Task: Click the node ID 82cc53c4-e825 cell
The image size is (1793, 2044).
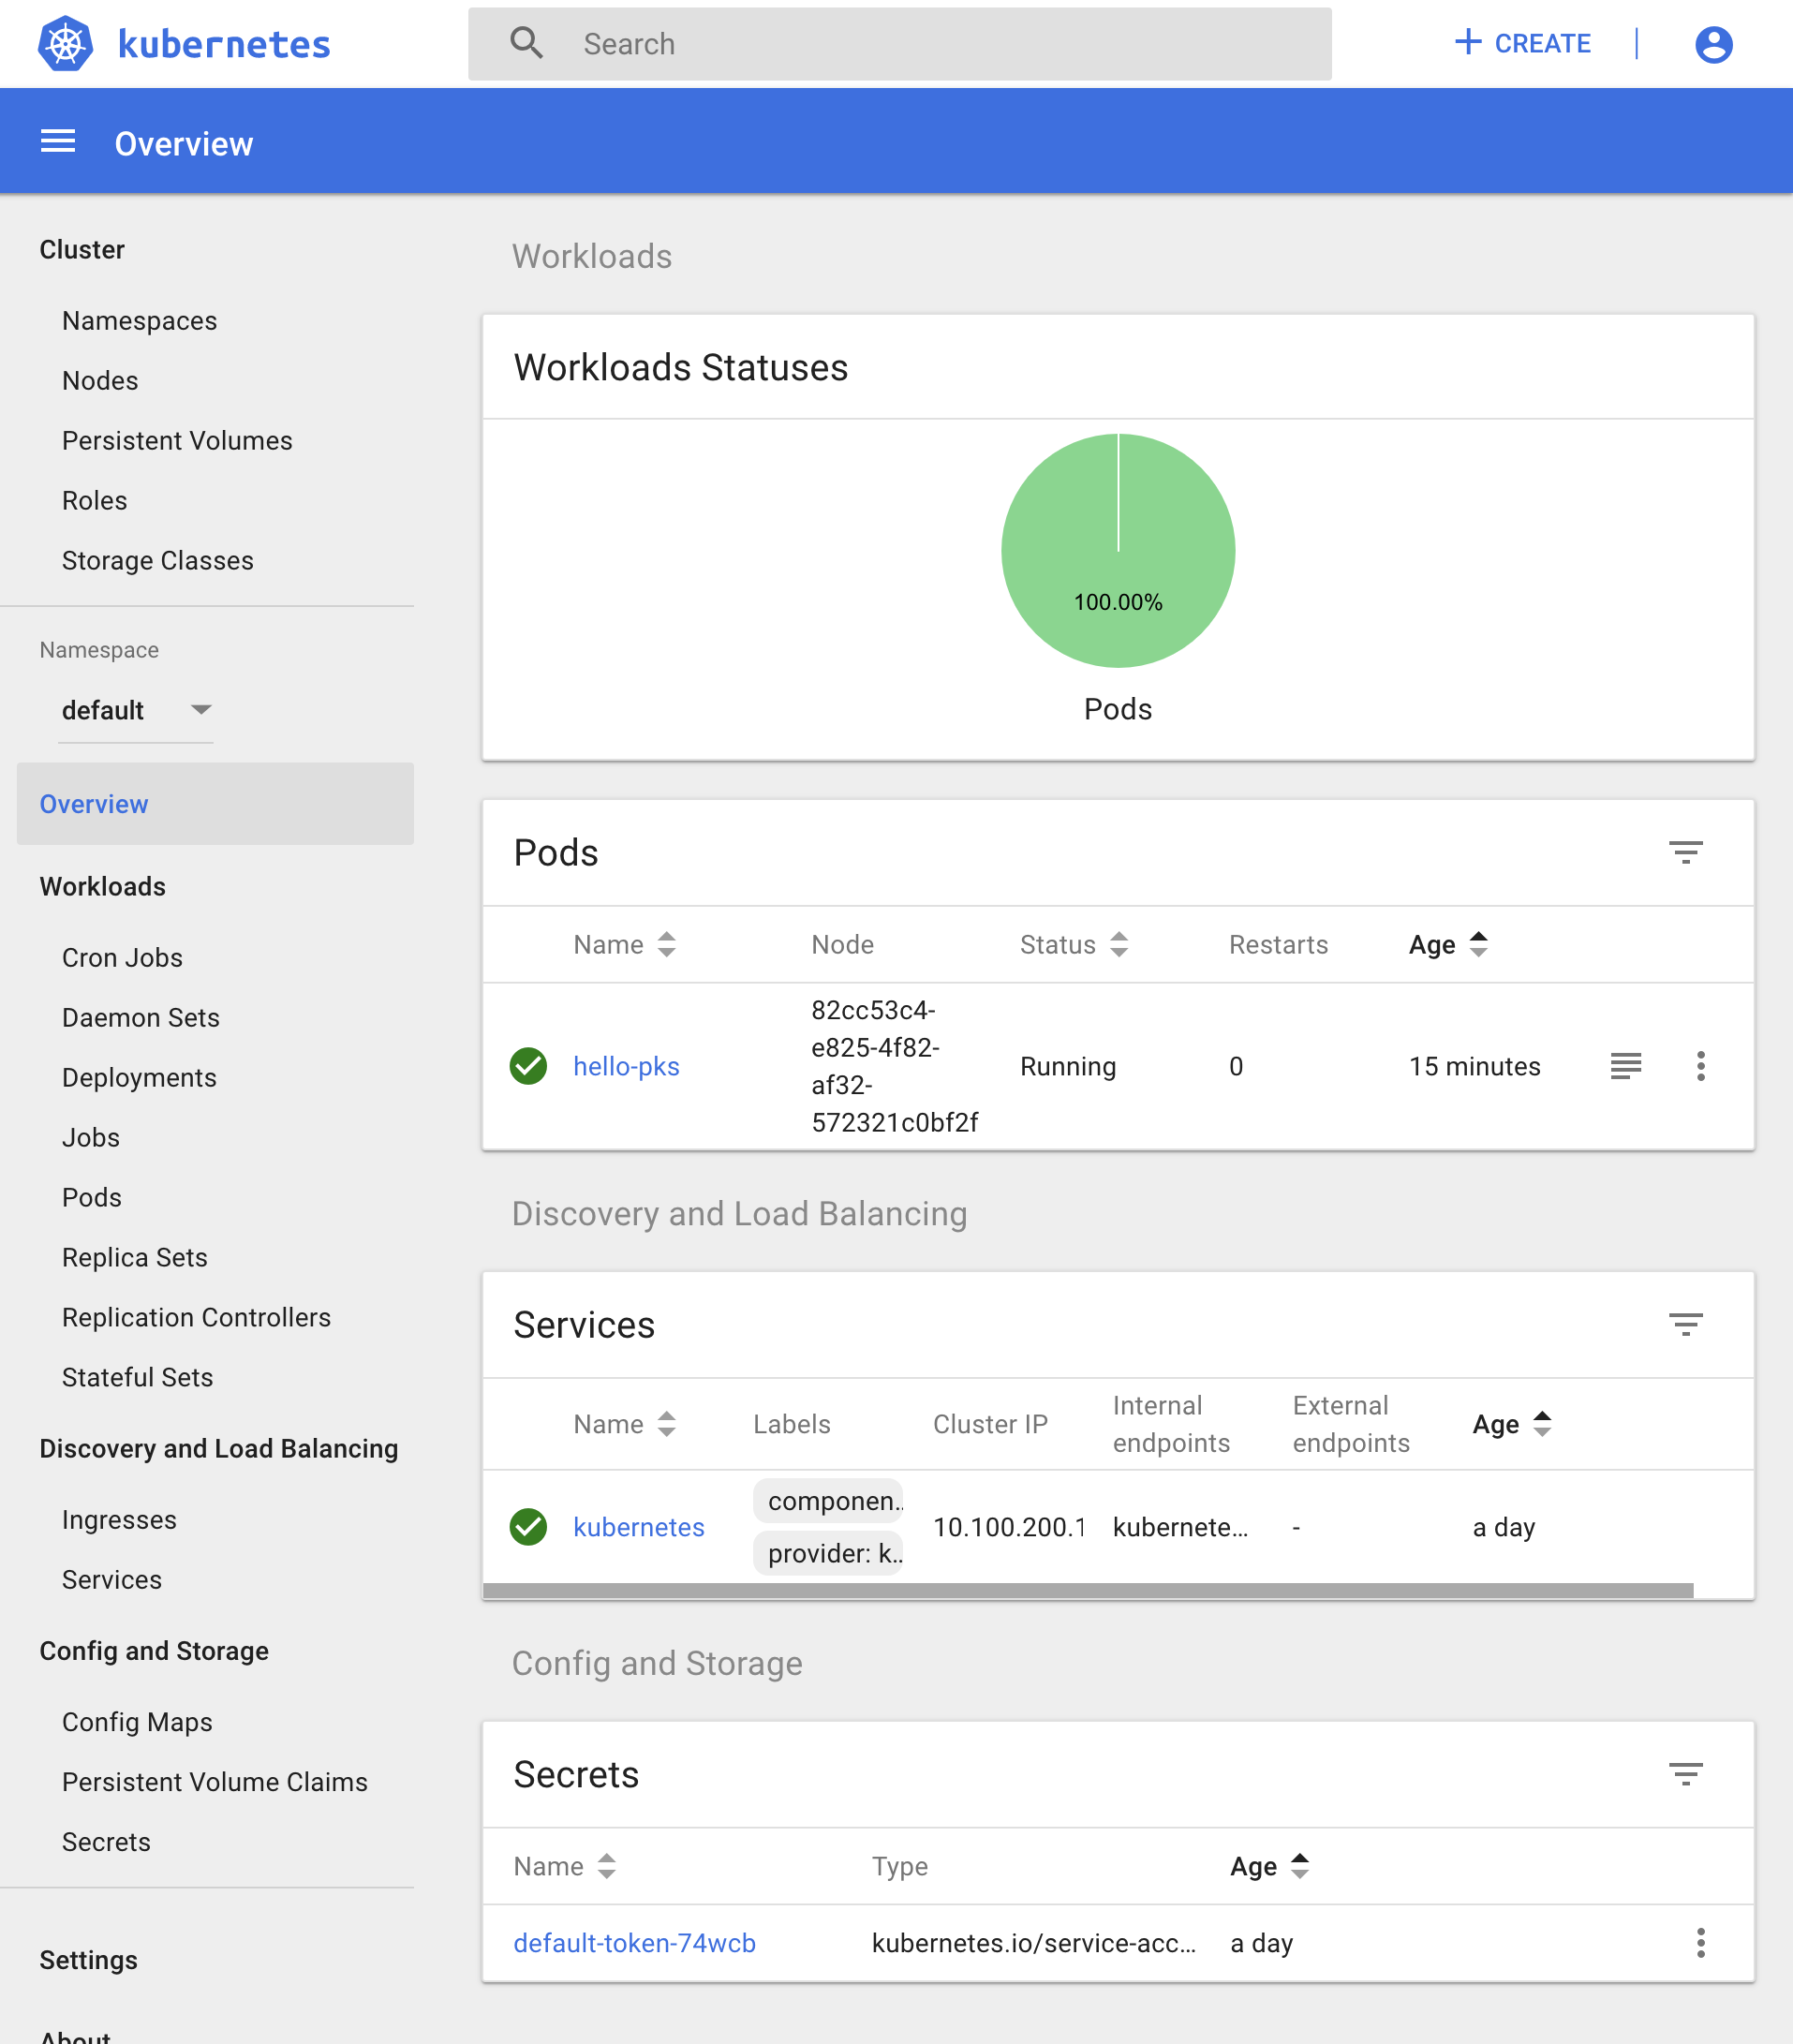Action: pos(895,1066)
